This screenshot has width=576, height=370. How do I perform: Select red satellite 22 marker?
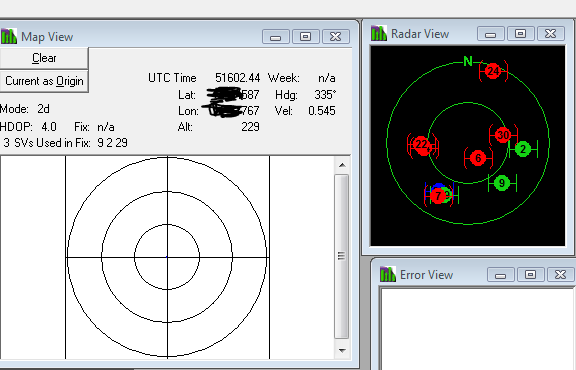[422, 145]
